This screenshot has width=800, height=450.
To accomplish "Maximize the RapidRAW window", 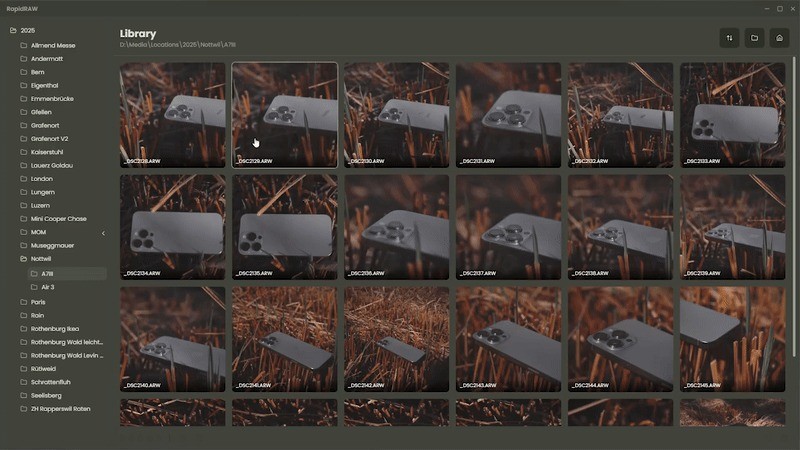I will (779, 8).
